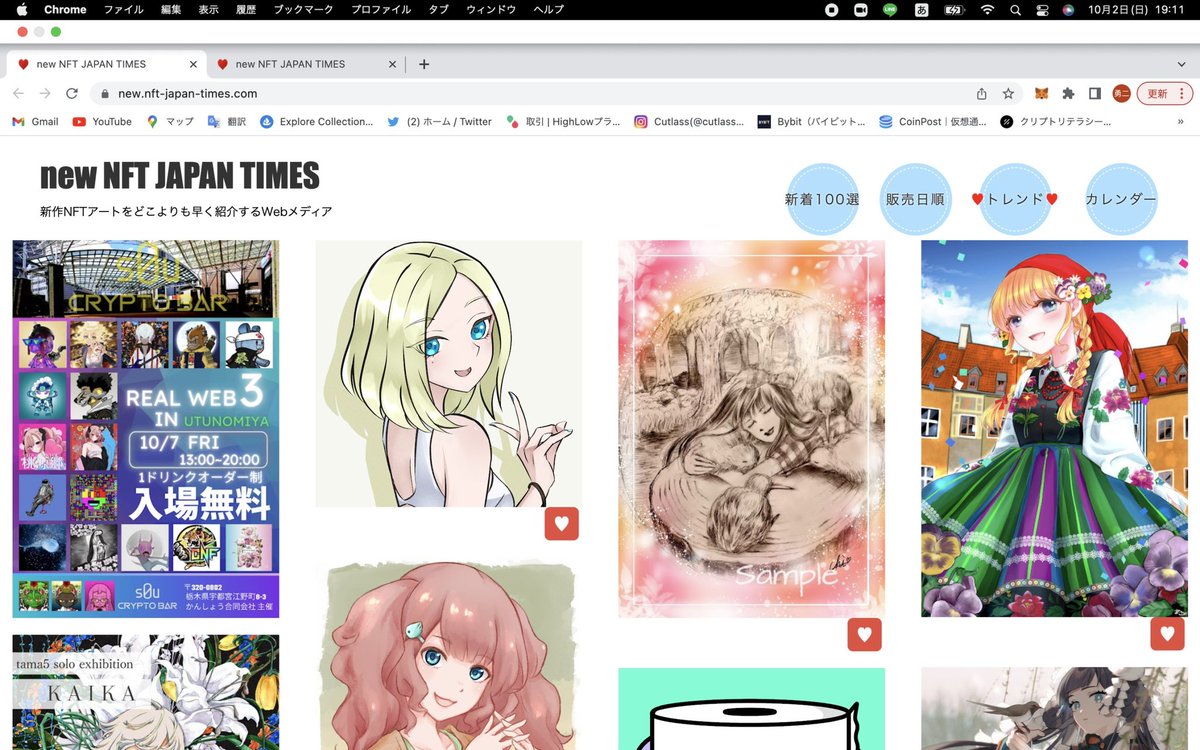
Task: Open the YouTube bookmark
Action: (102, 121)
